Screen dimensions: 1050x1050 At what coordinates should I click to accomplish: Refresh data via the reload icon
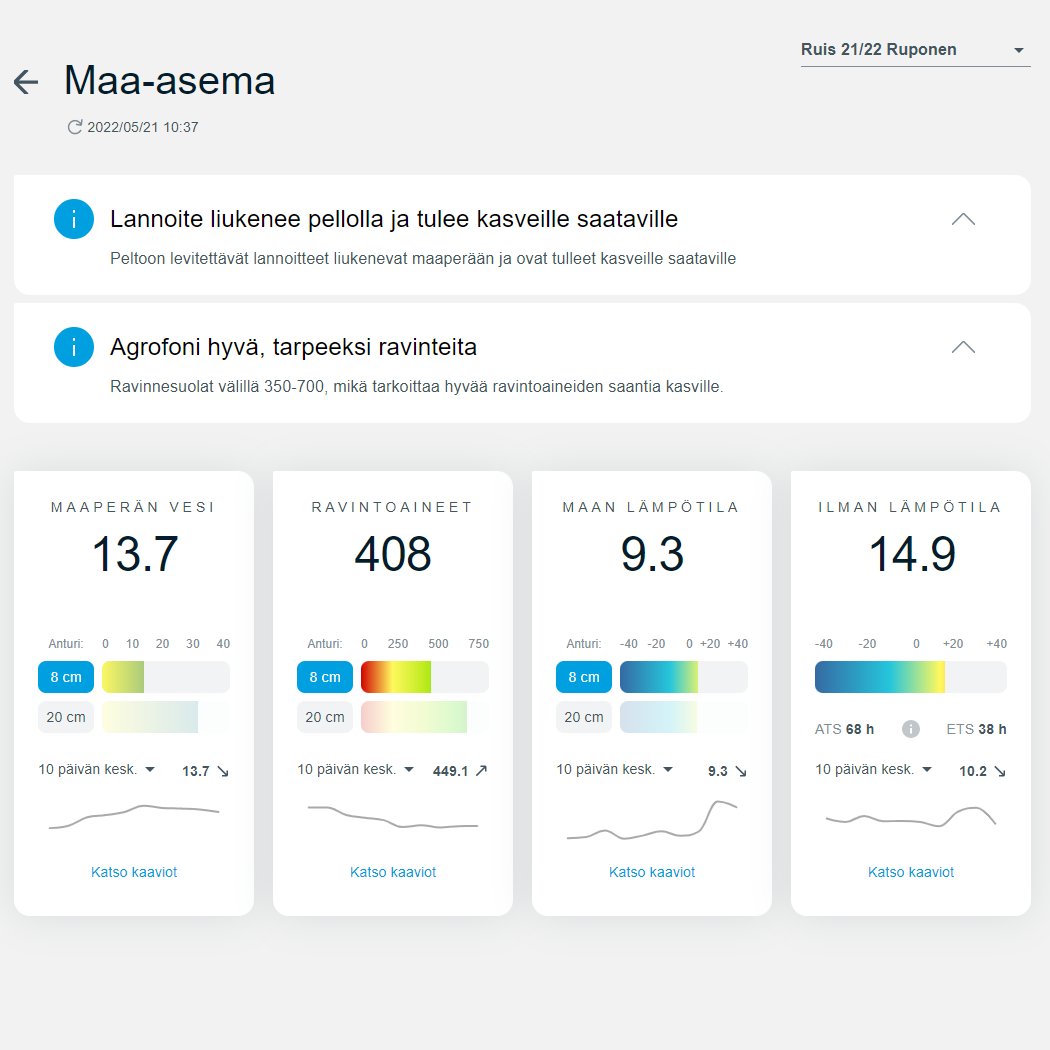pos(74,127)
